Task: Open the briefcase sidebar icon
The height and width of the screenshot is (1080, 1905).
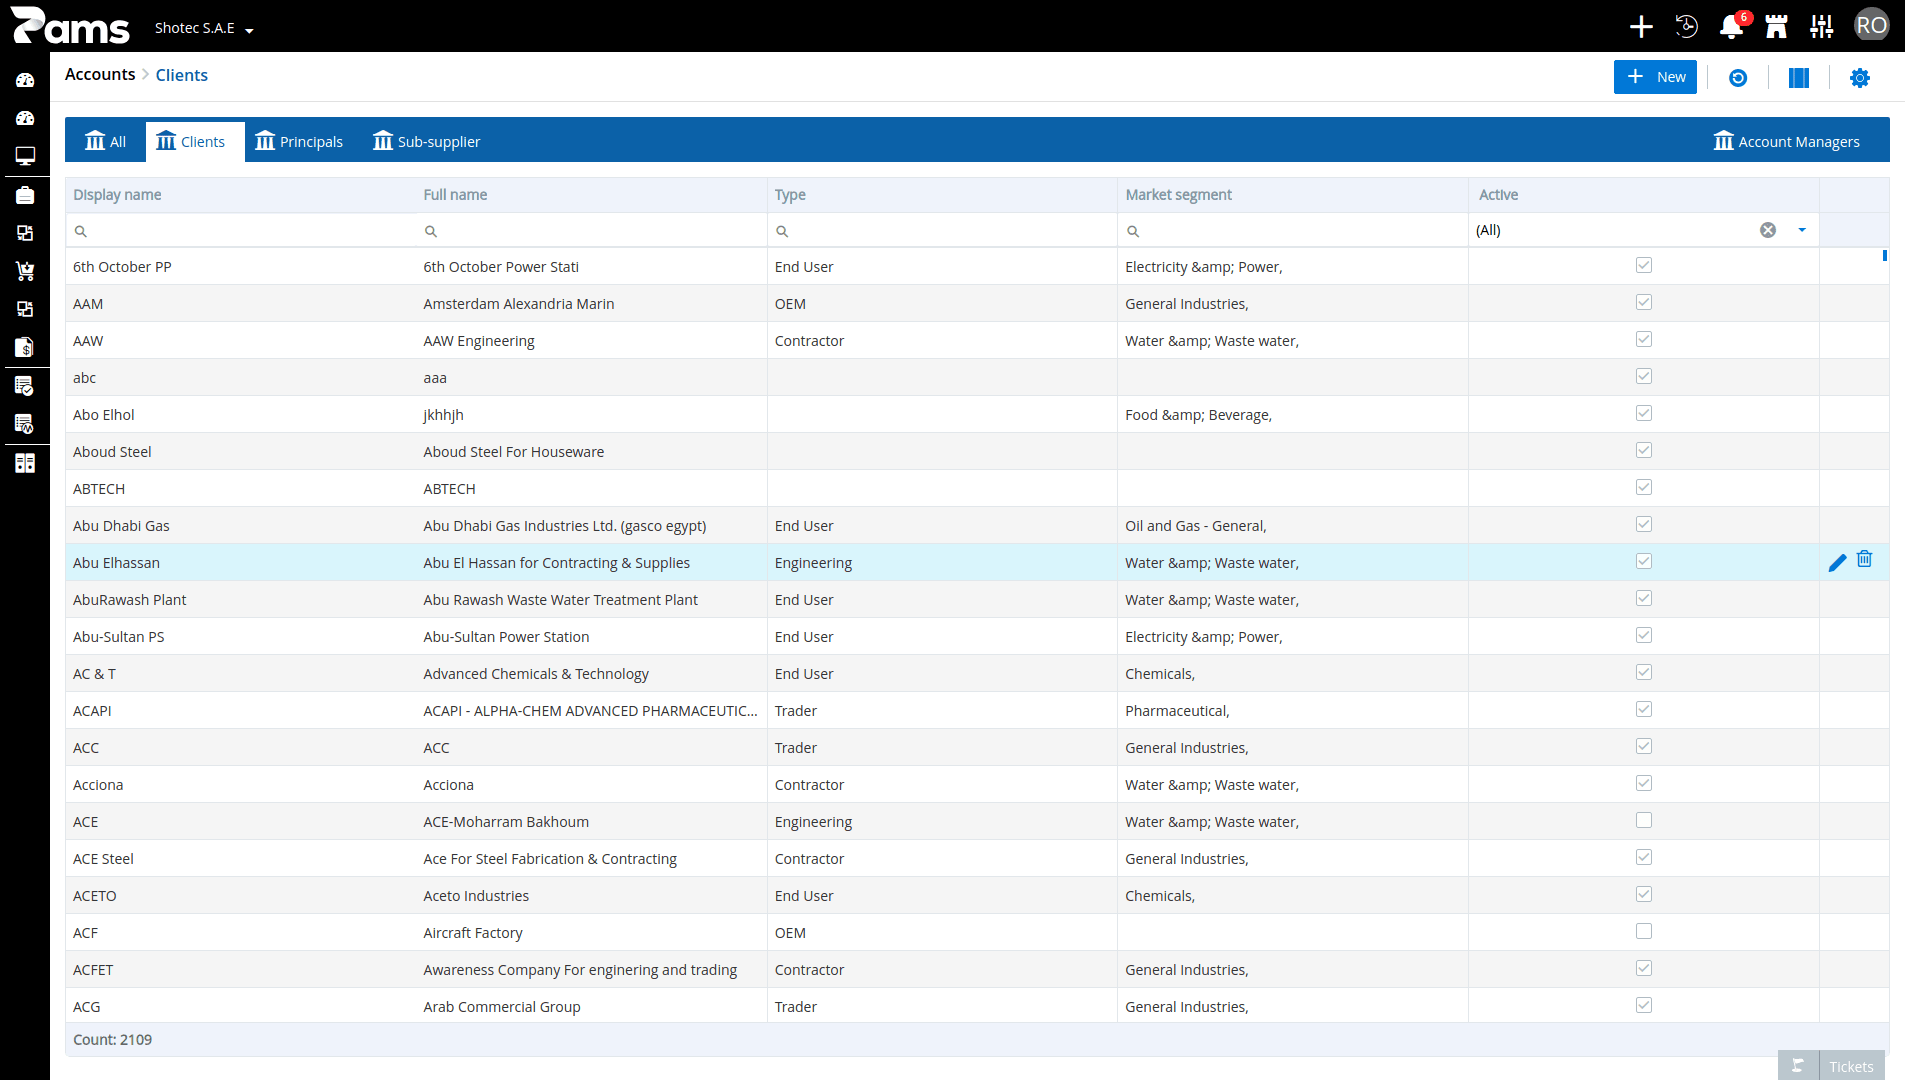Action: (x=25, y=195)
